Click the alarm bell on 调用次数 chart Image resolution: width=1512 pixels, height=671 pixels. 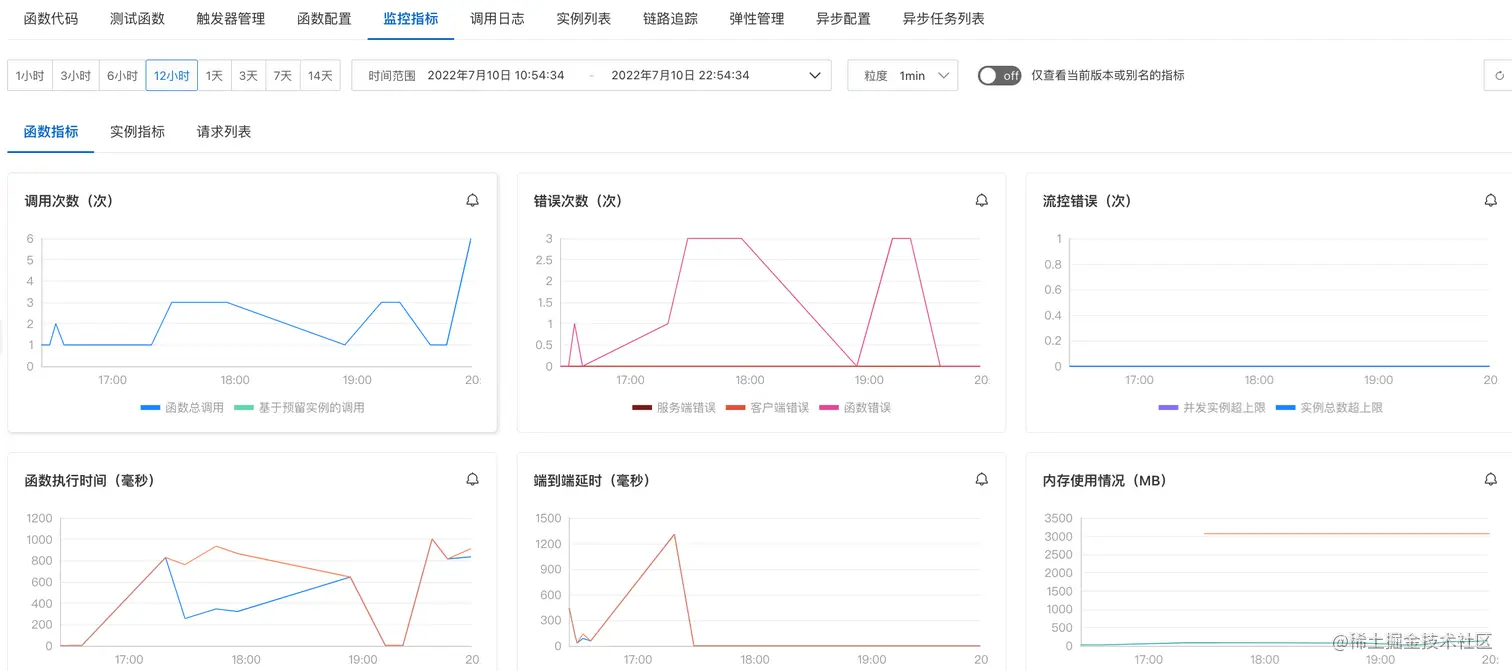(x=473, y=201)
